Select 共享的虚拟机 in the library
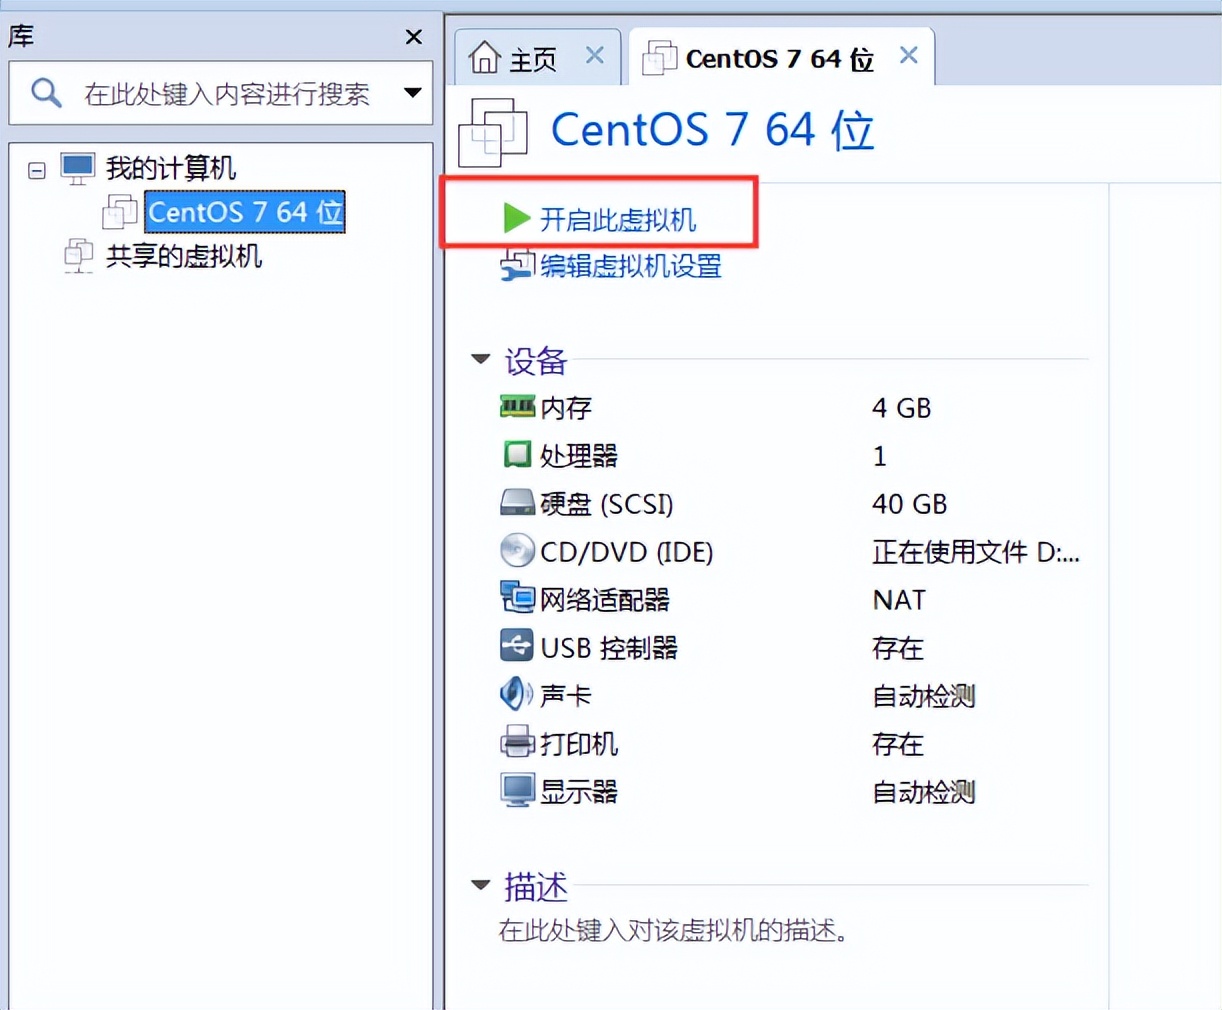 [x=182, y=257]
